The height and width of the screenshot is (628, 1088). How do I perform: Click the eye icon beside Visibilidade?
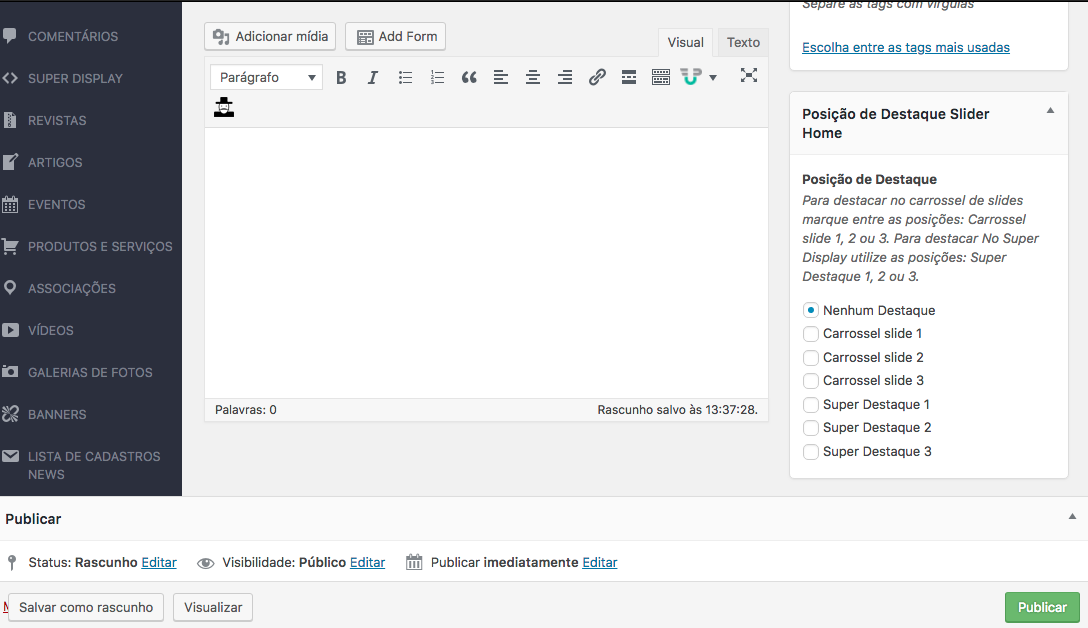(205, 563)
